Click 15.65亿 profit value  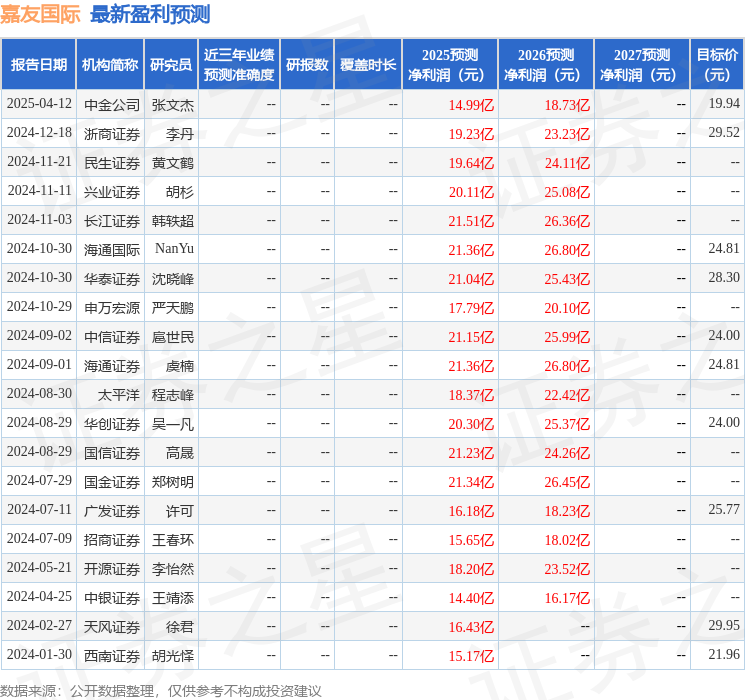click(x=471, y=540)
